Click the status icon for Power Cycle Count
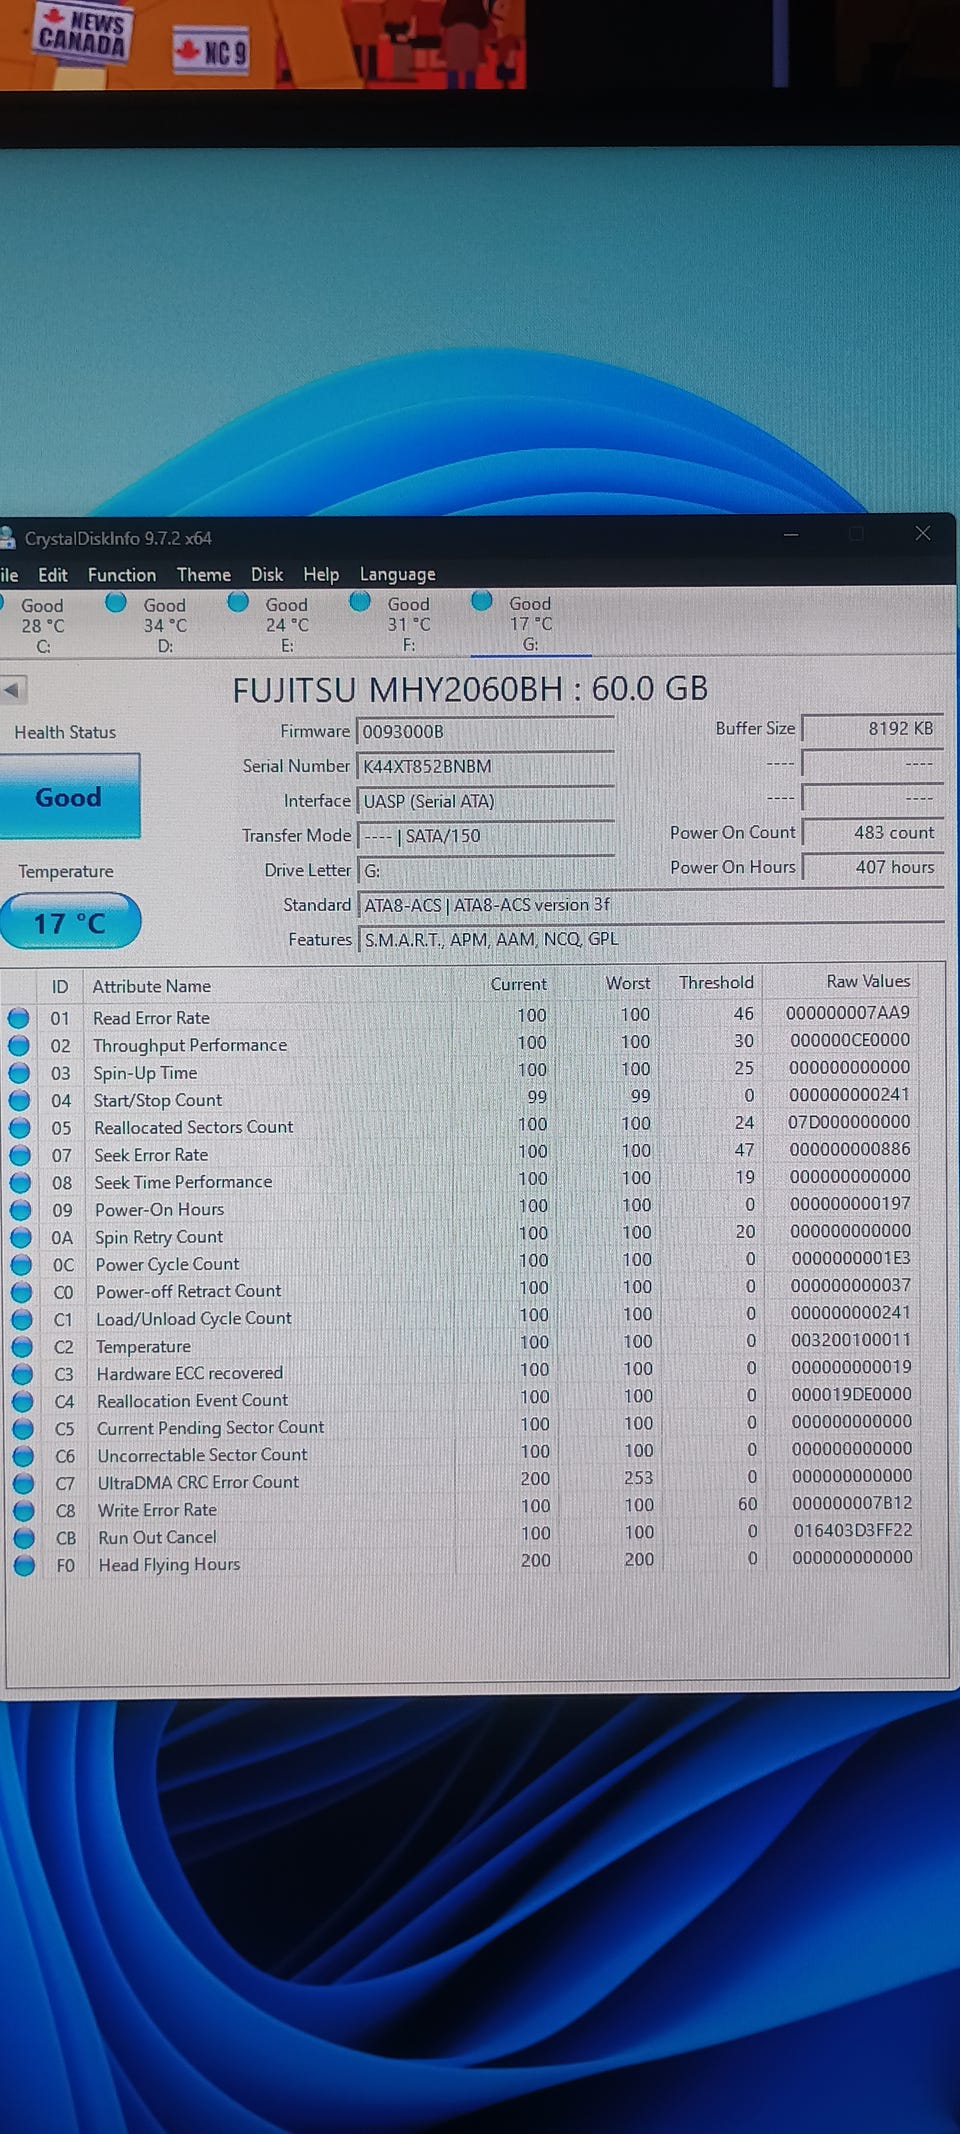This screenshot has width=960, height=2134. (21, 1265)
